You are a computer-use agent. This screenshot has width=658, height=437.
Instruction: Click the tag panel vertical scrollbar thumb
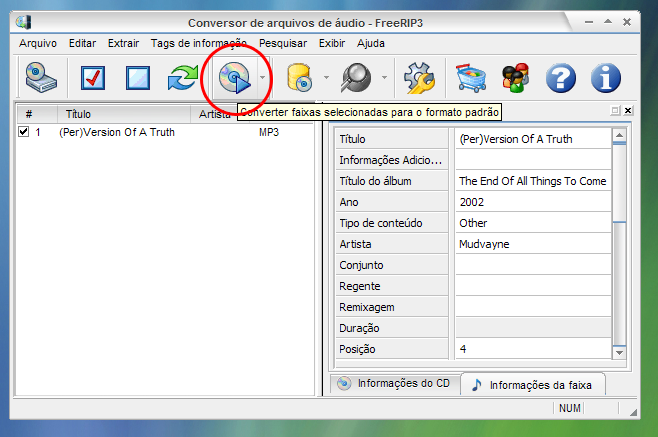[x=619, y=182]
